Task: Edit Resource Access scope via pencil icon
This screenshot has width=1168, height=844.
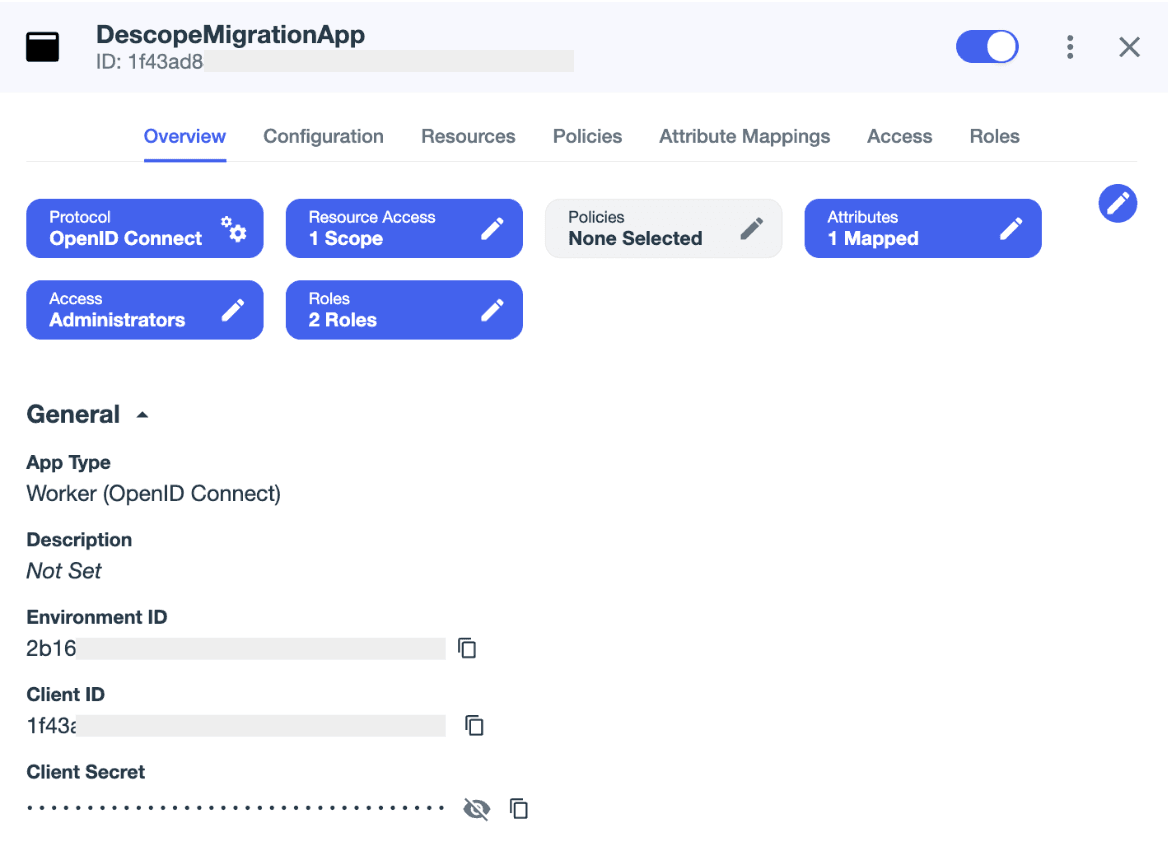Action: (492, 228)
